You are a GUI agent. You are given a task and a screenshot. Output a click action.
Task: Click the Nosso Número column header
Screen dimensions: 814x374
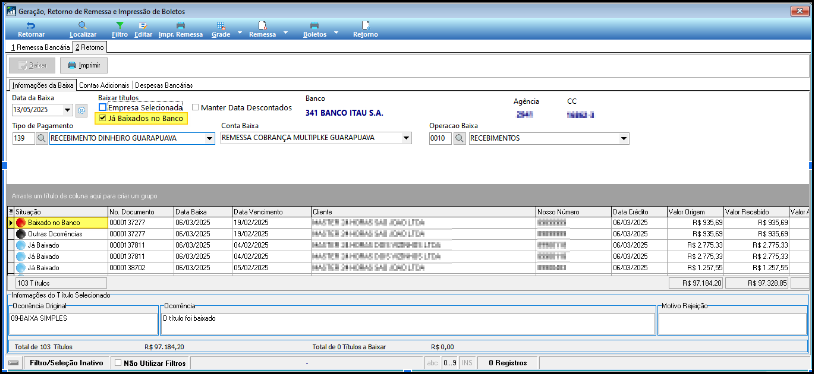click(573, 212)
